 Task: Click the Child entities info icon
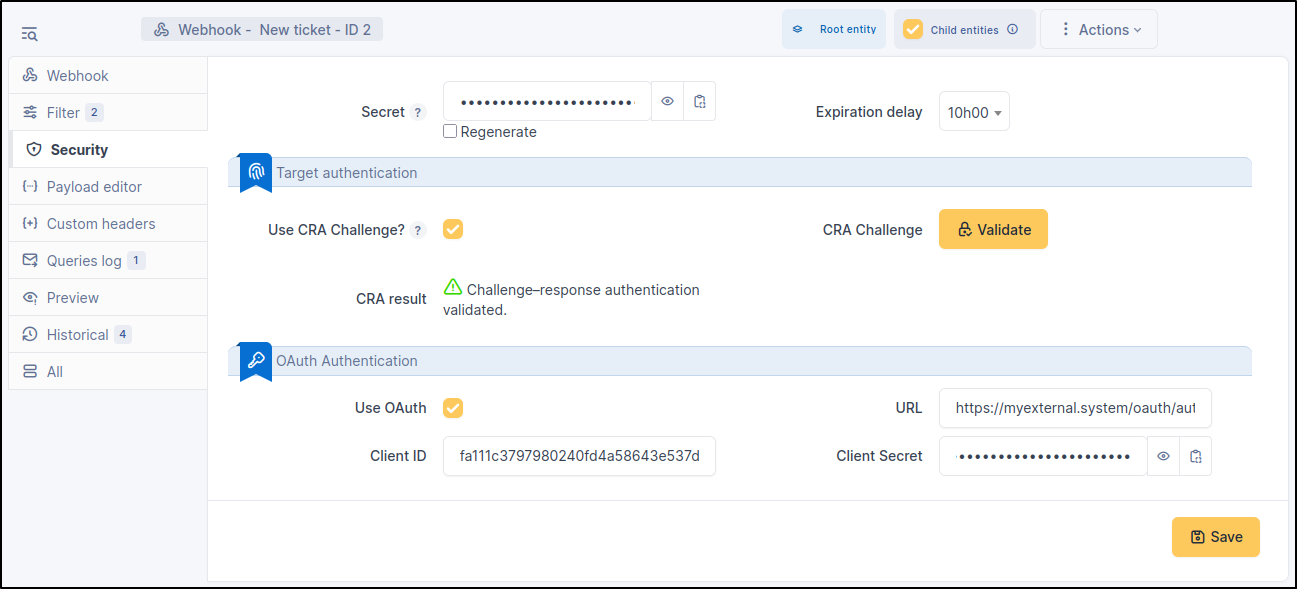tap(1012, 30)
